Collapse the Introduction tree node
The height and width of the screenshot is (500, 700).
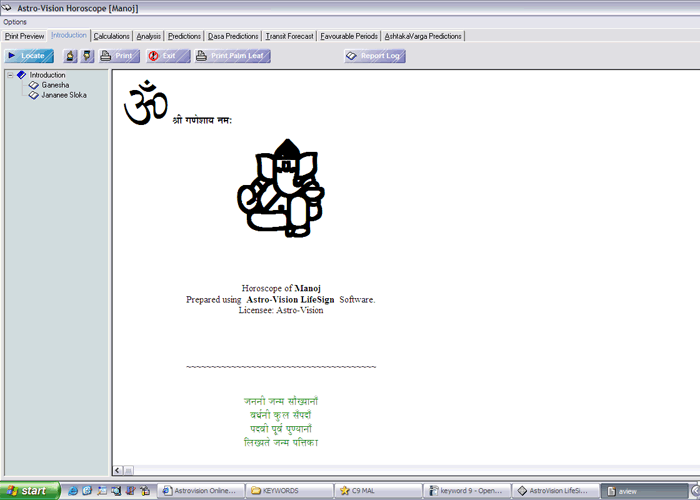[x=10, y=75]
